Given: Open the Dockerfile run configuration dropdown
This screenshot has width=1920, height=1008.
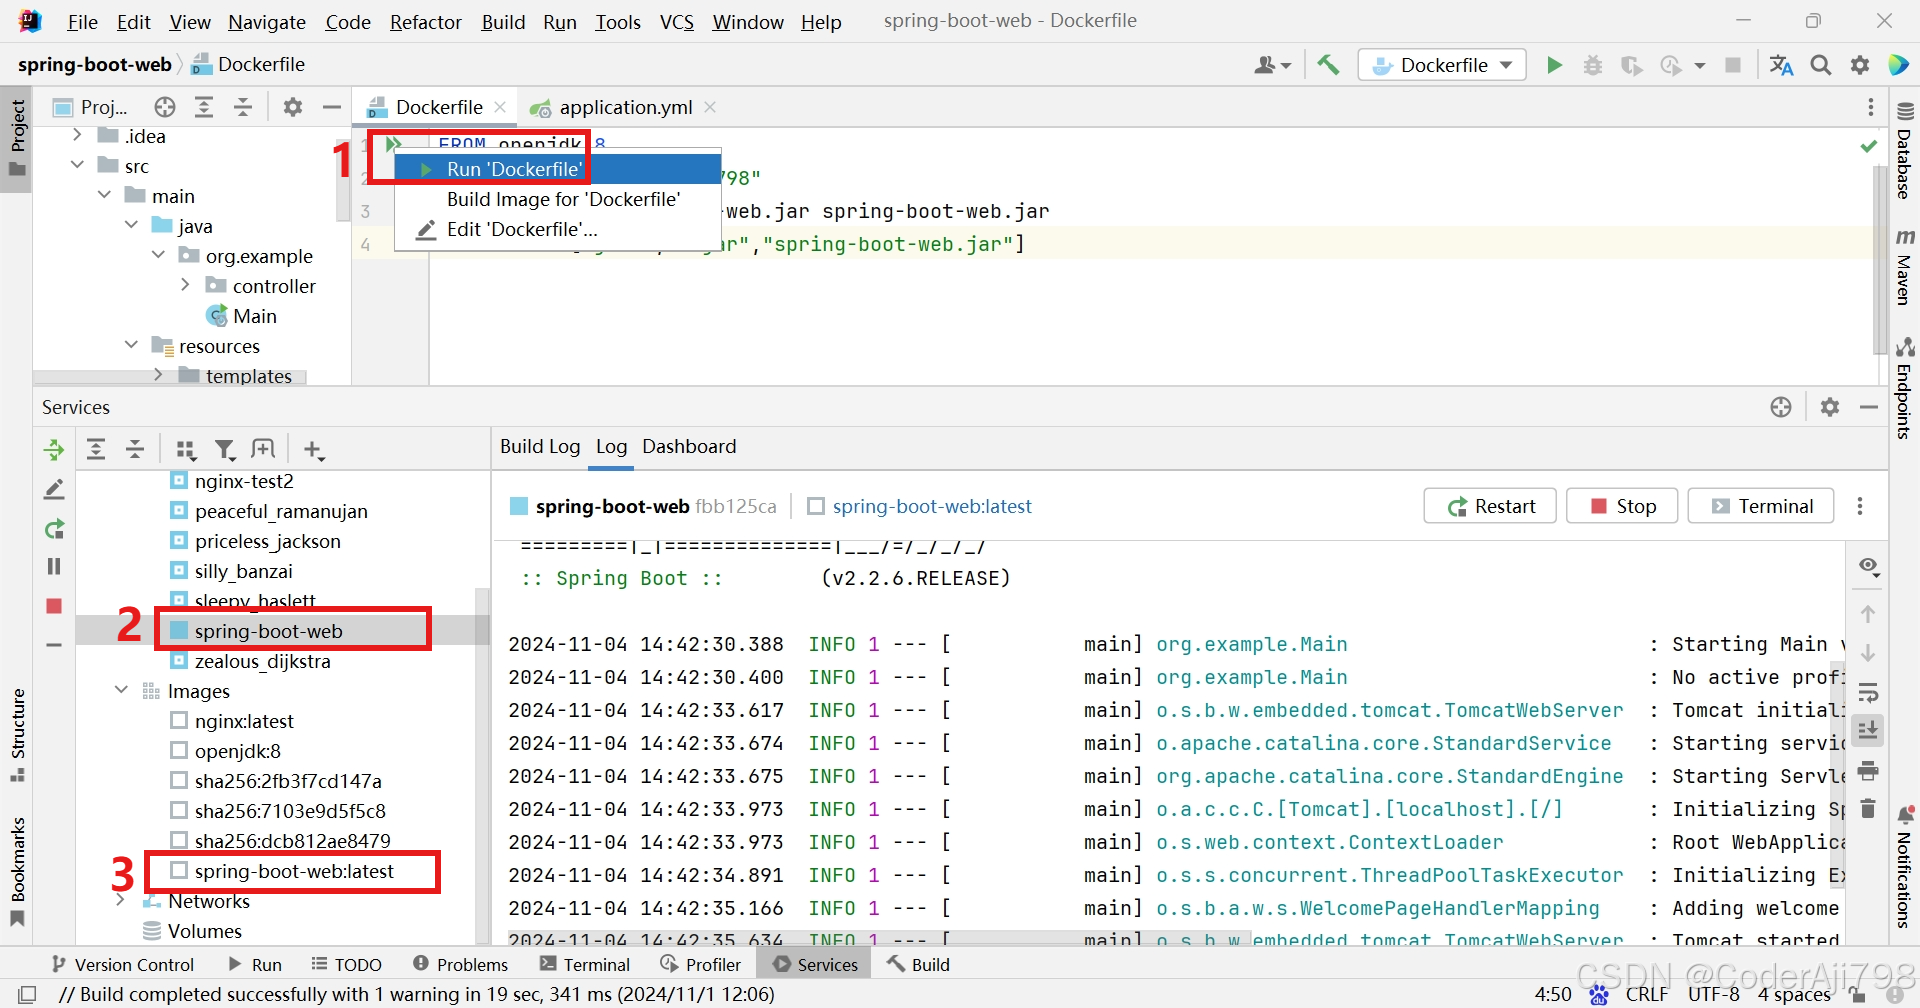Looking at the screenshot, I should tap(1442, 65).
